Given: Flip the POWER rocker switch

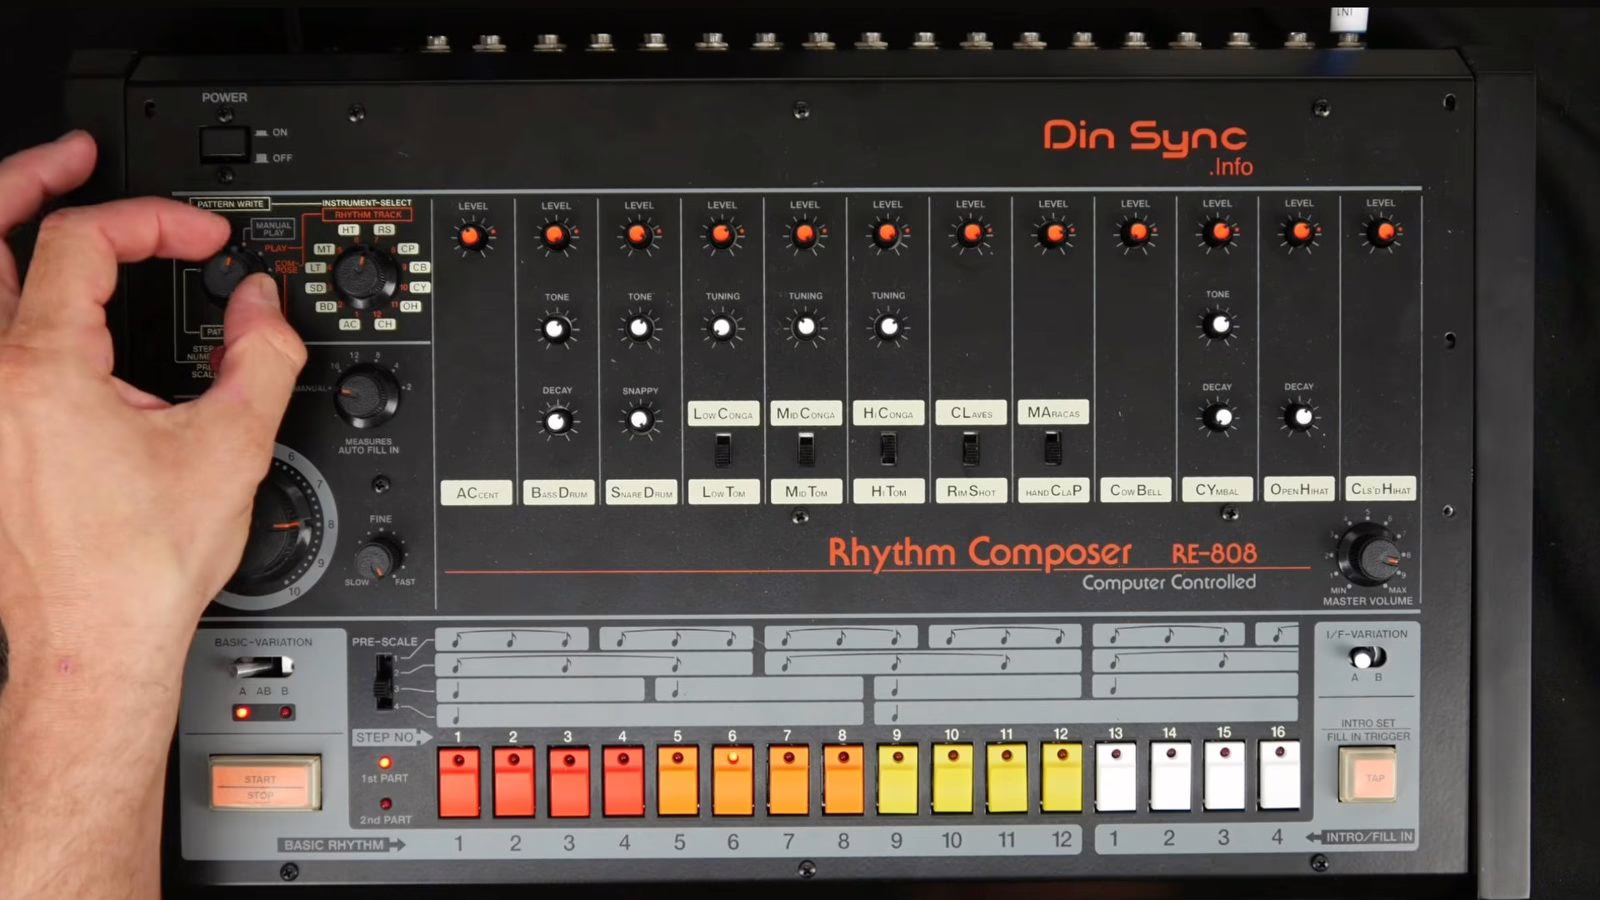Looking at the screenshot, I should tap(224, 144).
